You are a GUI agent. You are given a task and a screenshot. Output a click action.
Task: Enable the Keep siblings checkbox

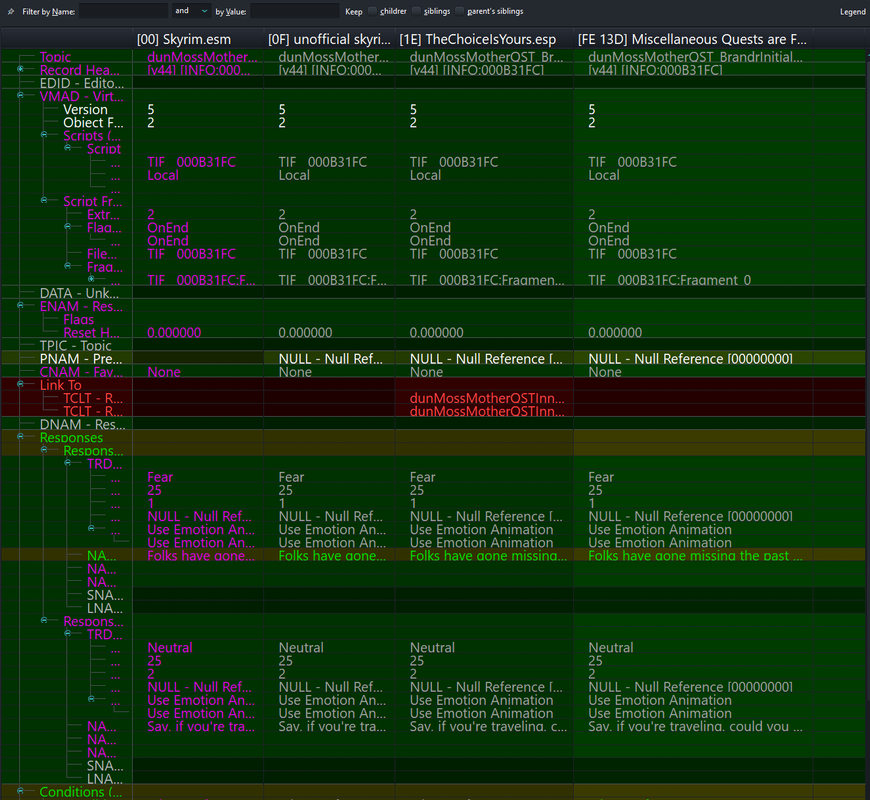pos(417,11)
